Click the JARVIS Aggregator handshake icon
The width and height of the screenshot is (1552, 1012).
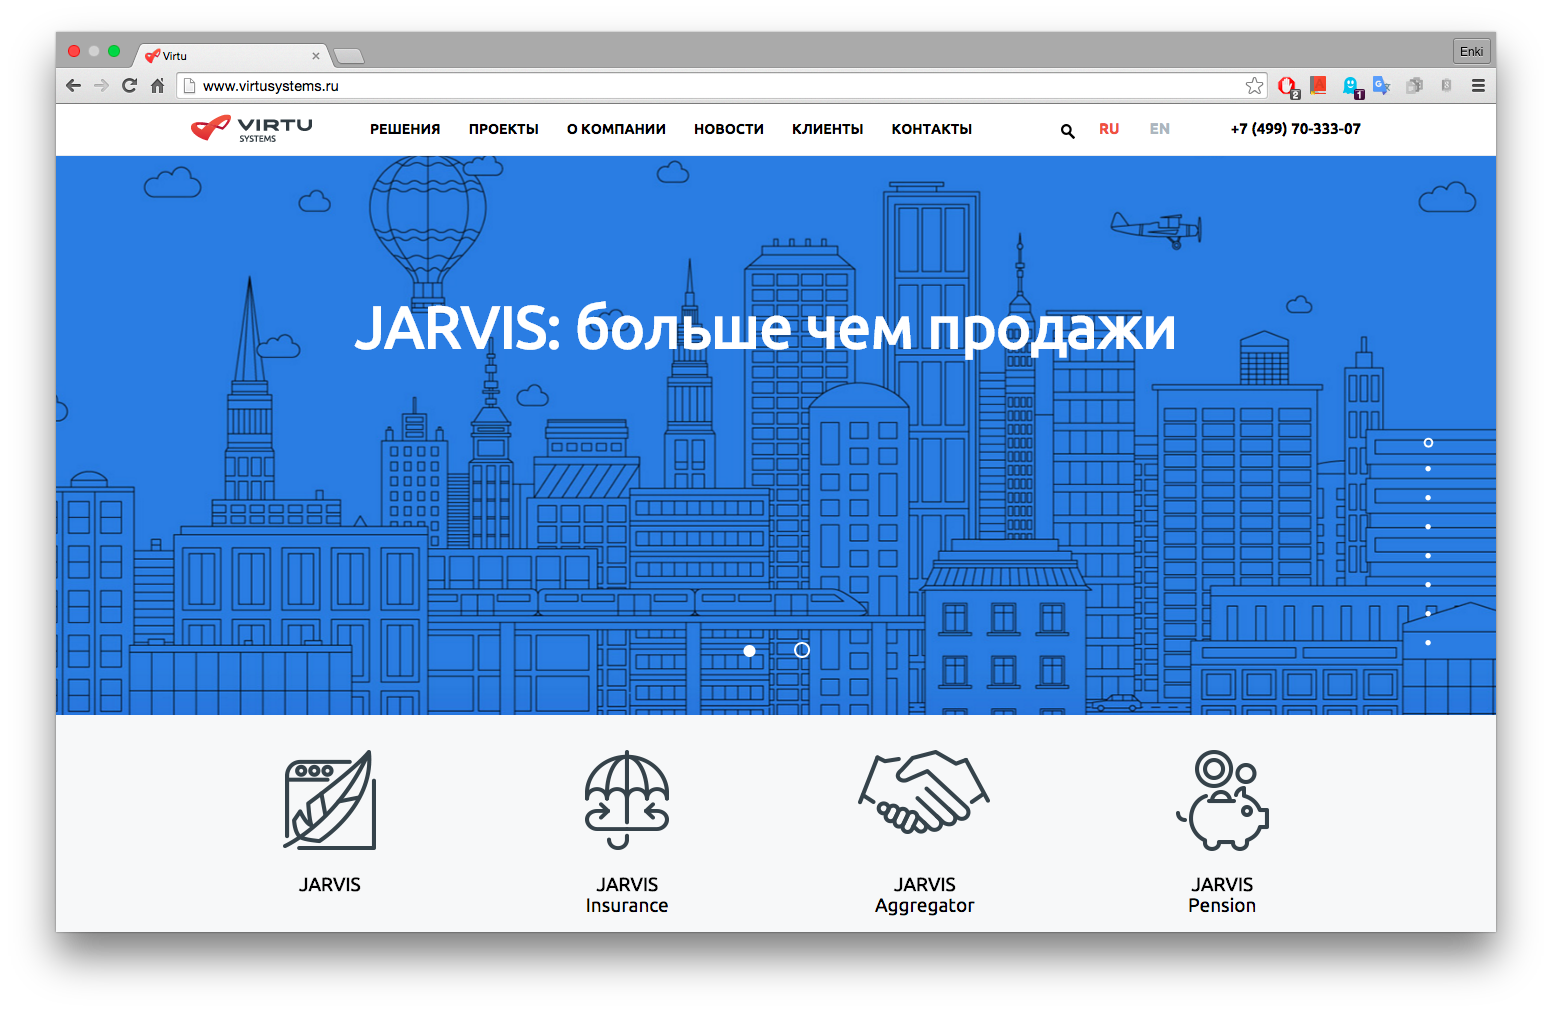coord(924,792)
